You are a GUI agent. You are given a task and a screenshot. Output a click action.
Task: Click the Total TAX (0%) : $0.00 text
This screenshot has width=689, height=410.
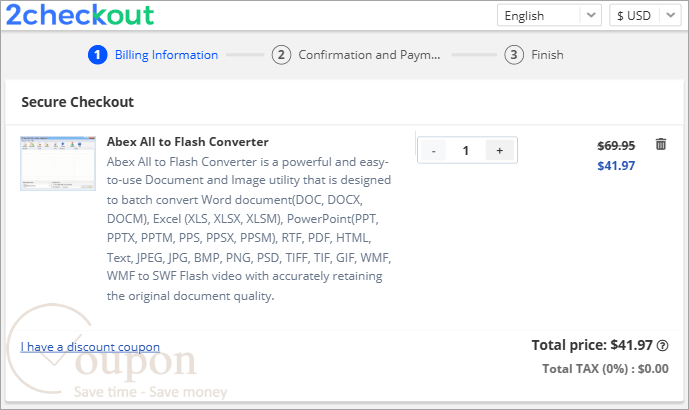(605, 369)
